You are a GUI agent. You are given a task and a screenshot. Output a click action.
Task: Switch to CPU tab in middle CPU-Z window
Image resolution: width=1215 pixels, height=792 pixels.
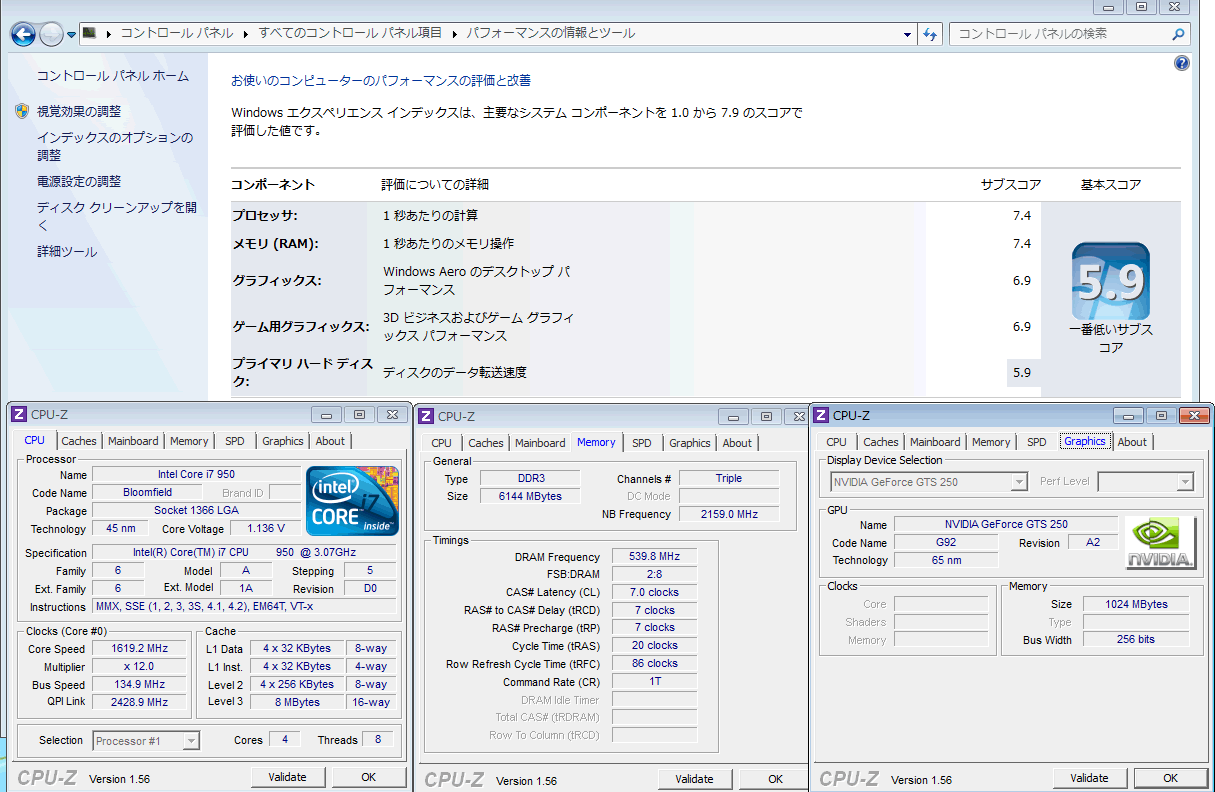[x=442, y=443]
